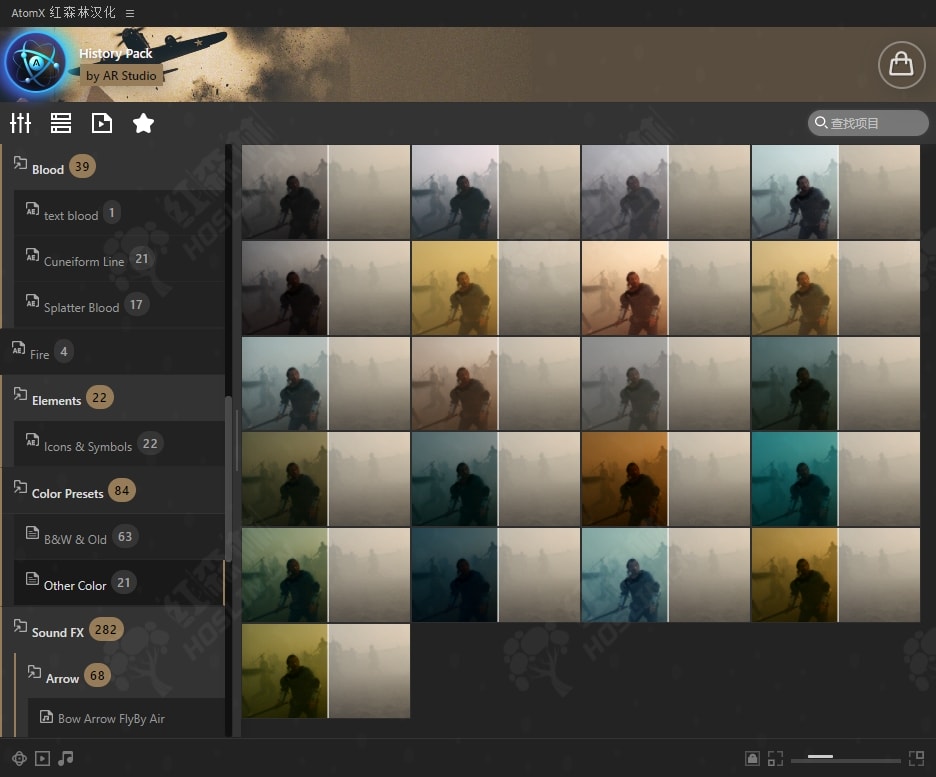936x777 pixels.
Task: Click the large thumbnails icon right of size slider
Action: coord(916,758)
